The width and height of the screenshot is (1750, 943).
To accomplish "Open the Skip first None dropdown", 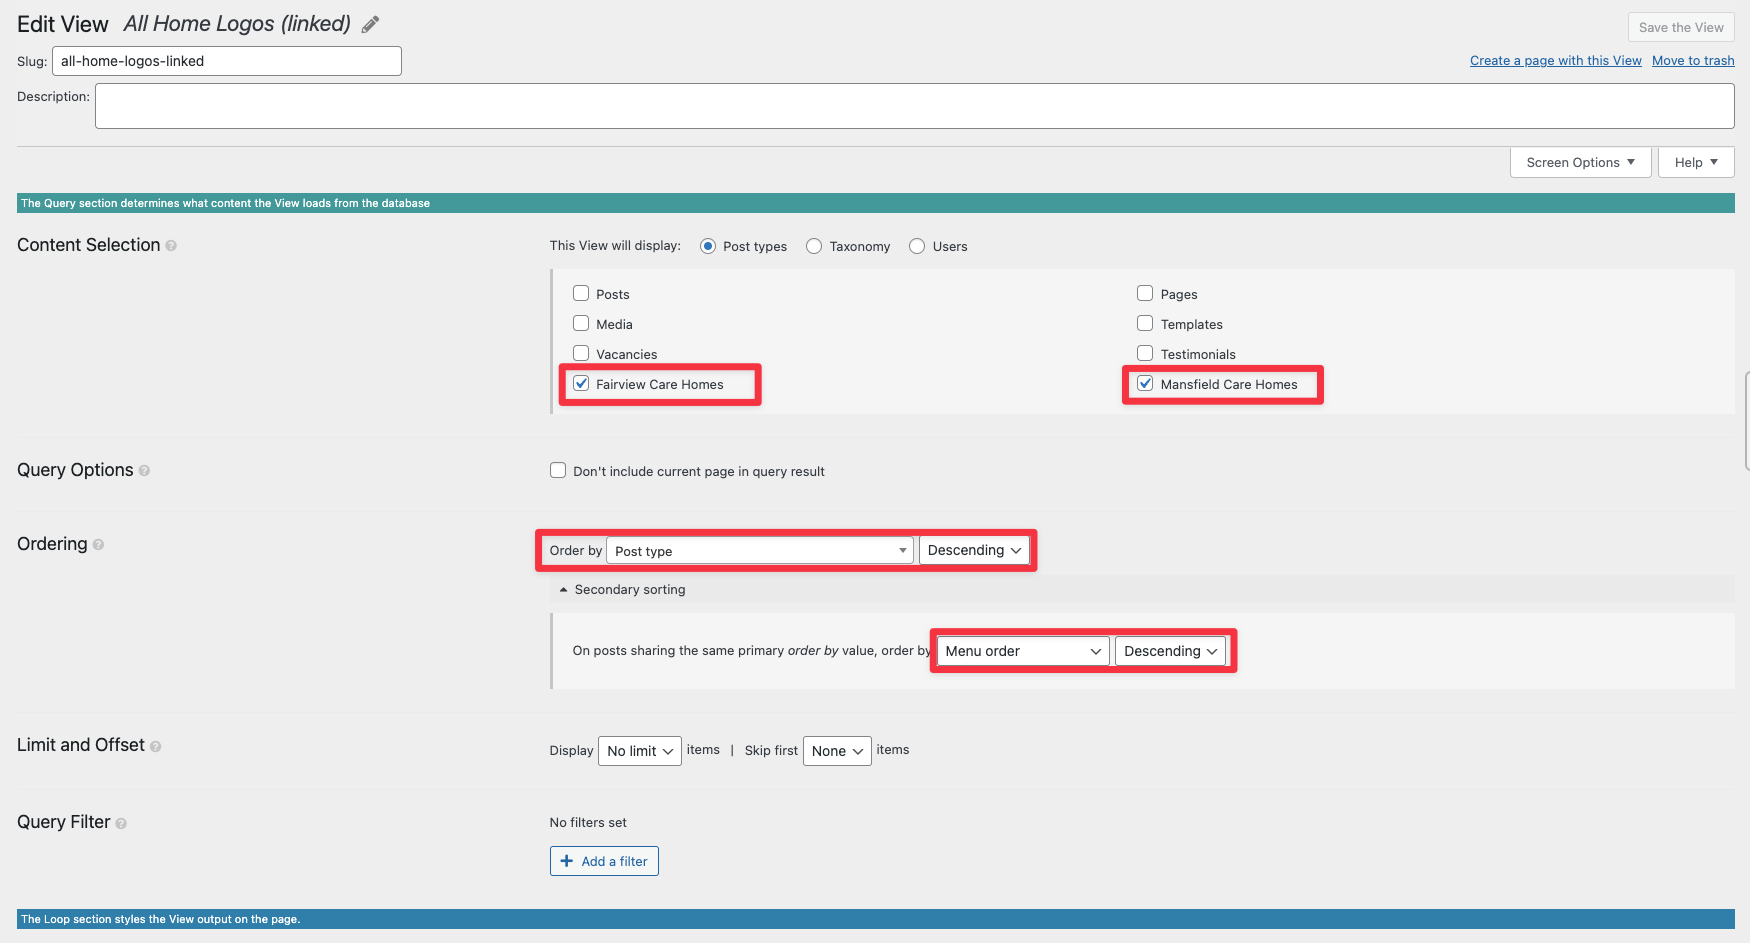I will (x=837, y=751).
